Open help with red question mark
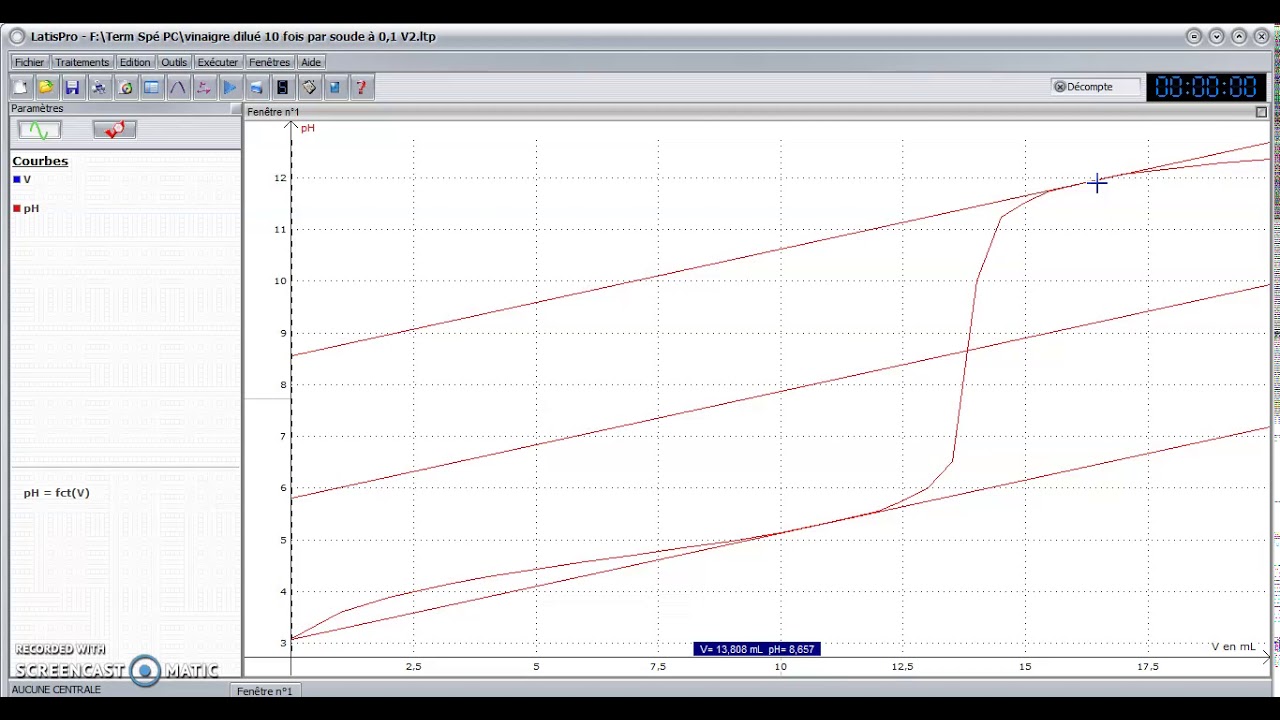This screenshot has height=720, width=1280. click(361, 88)
